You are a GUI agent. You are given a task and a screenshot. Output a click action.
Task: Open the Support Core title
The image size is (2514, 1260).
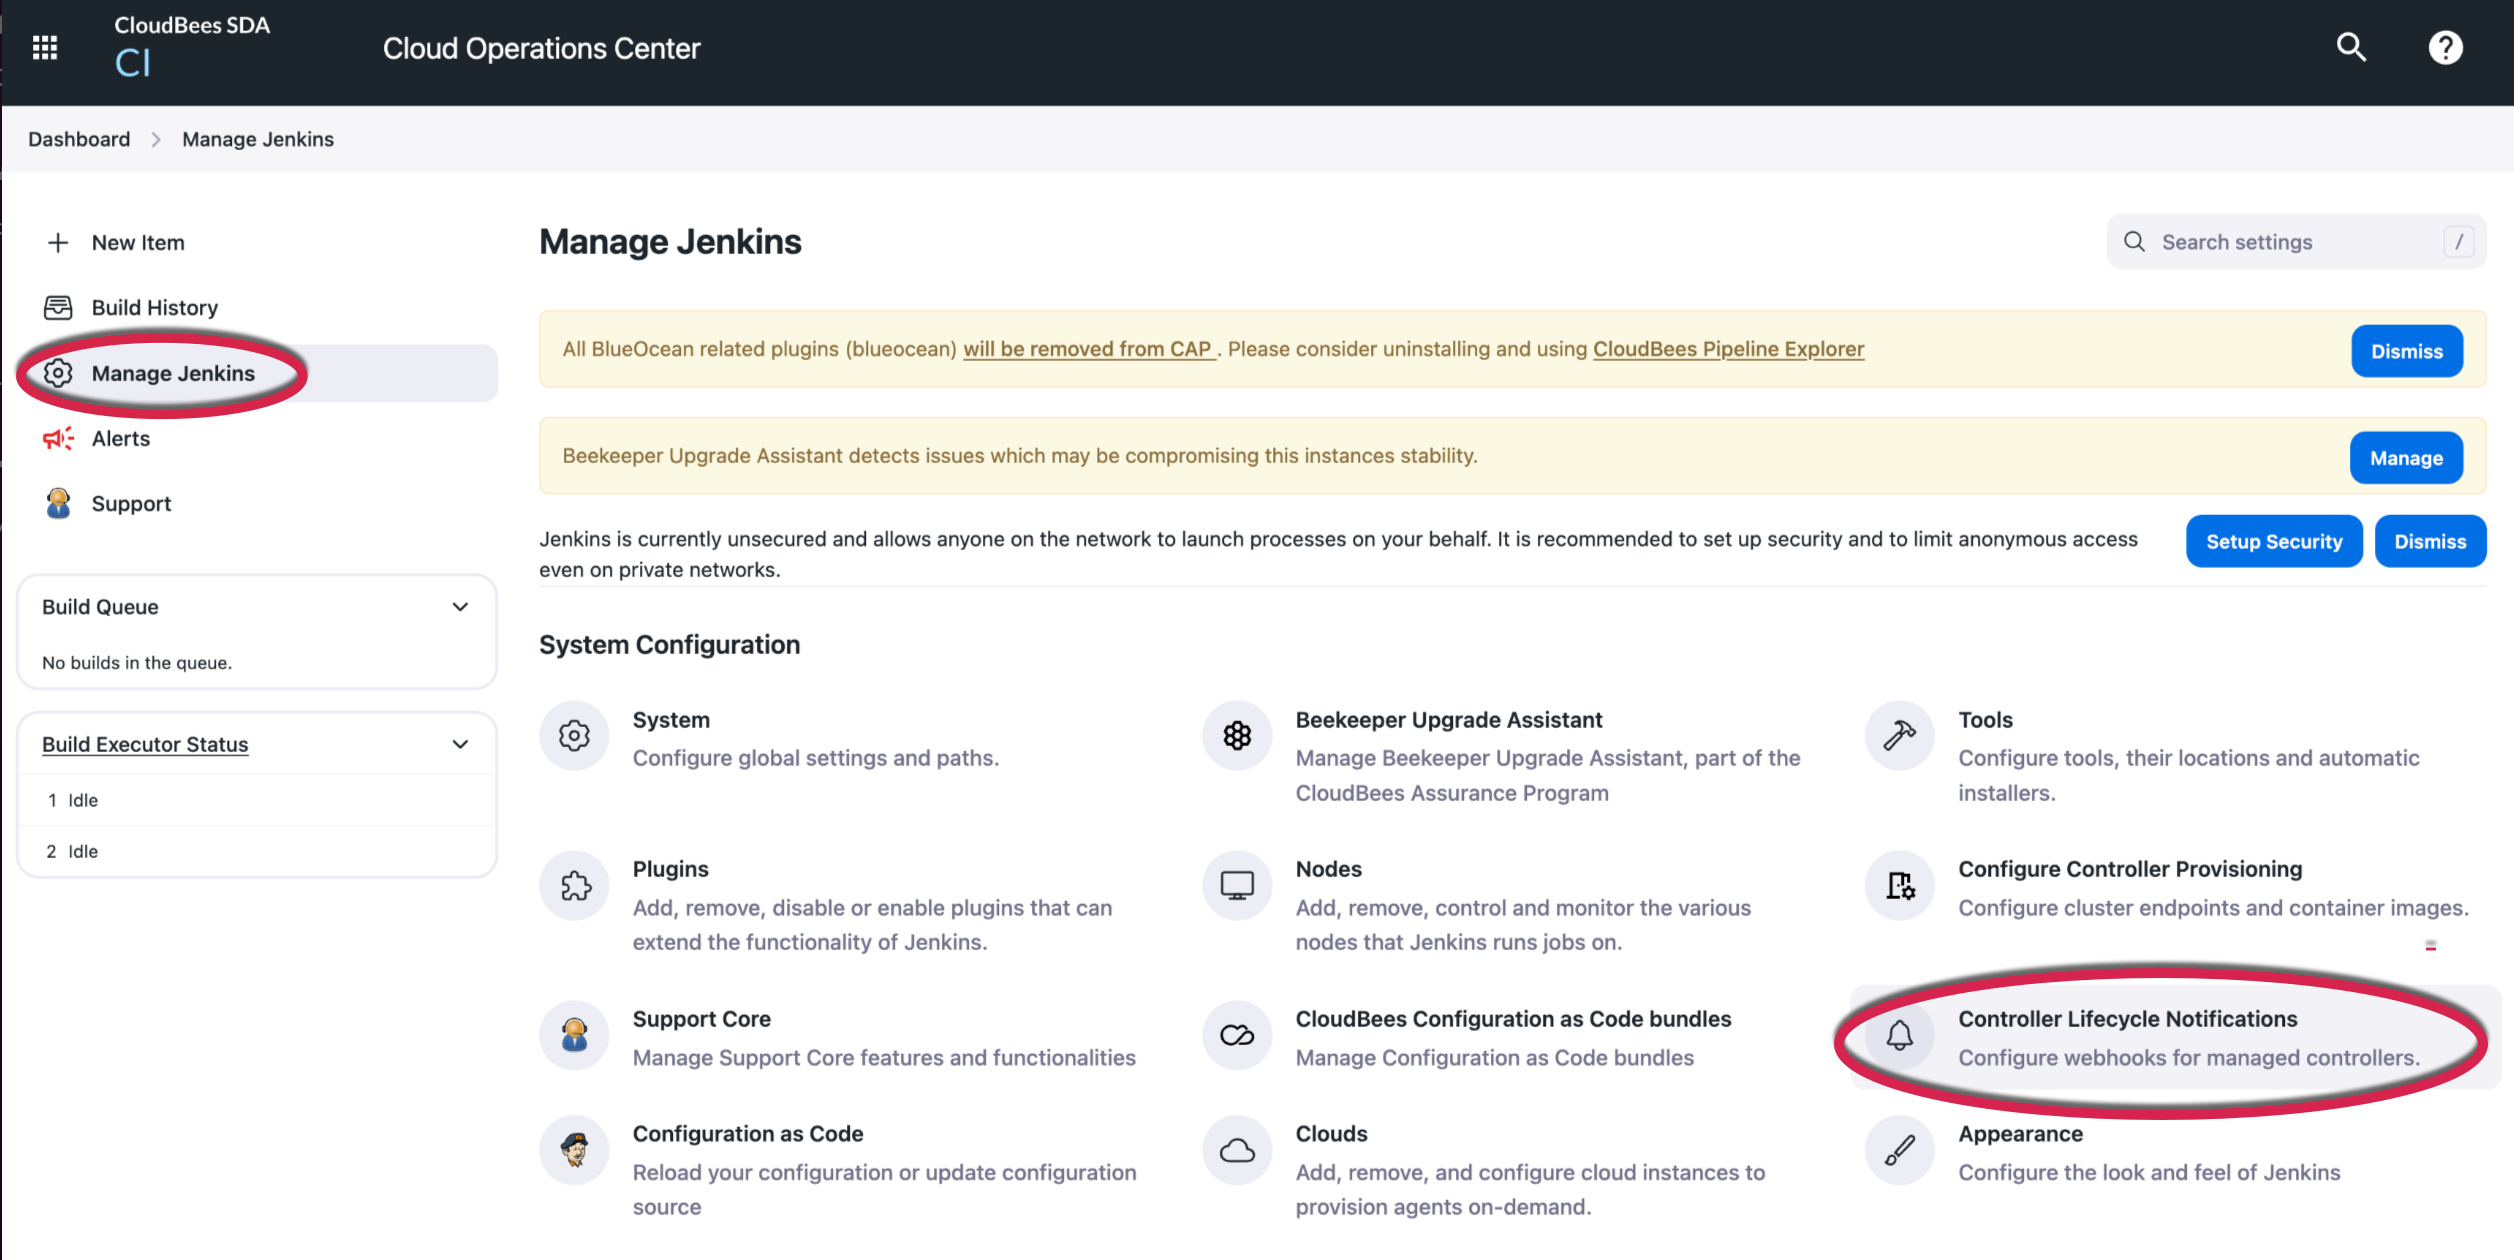tap(701, 1019)
